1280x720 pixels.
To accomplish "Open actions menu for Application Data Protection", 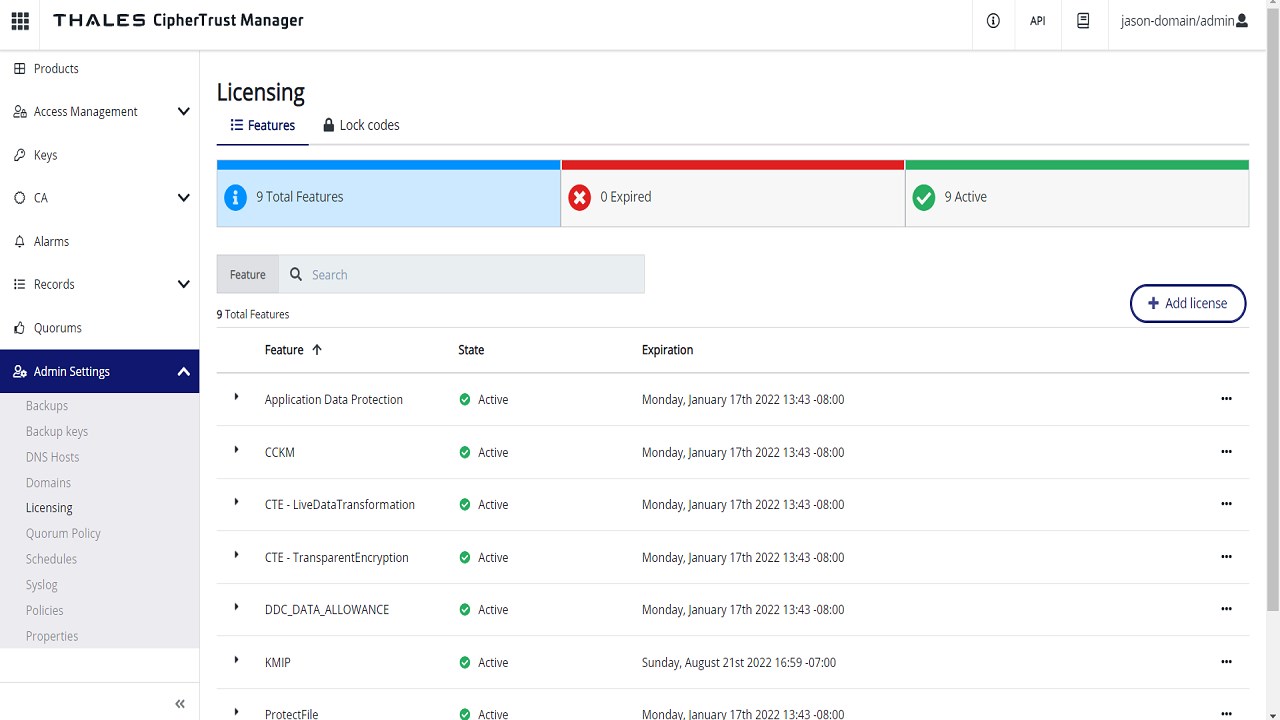I will (x=1226, y=399).
